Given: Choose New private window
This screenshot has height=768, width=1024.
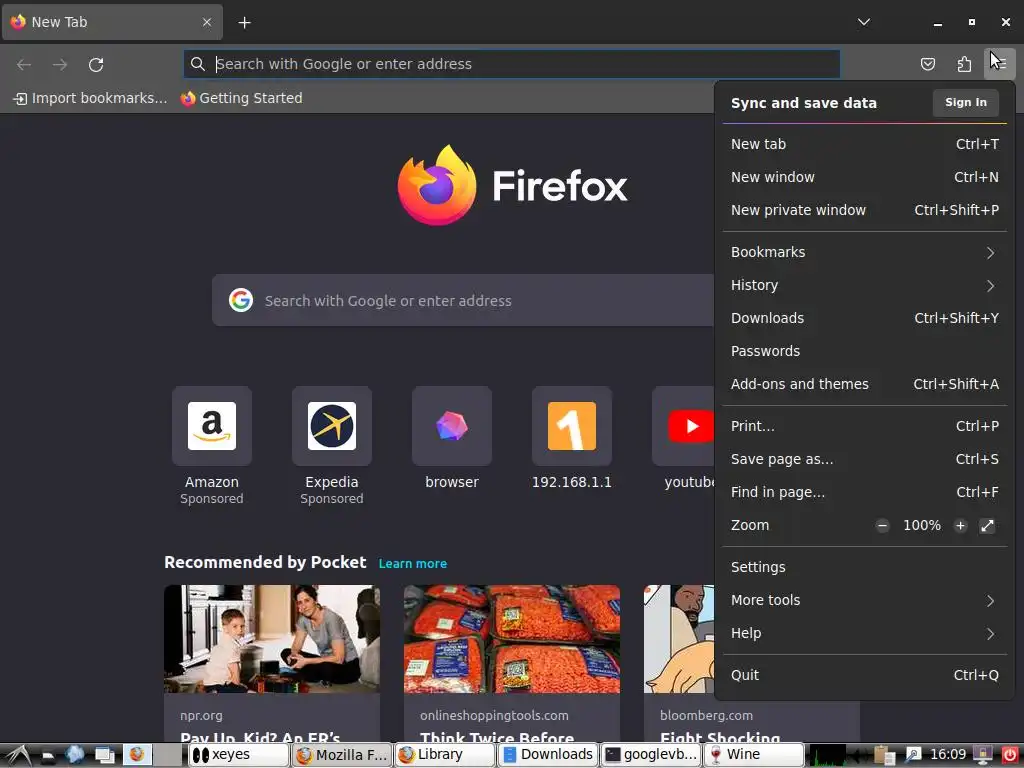Looking at the screenshot, I should tap(864, 210).
